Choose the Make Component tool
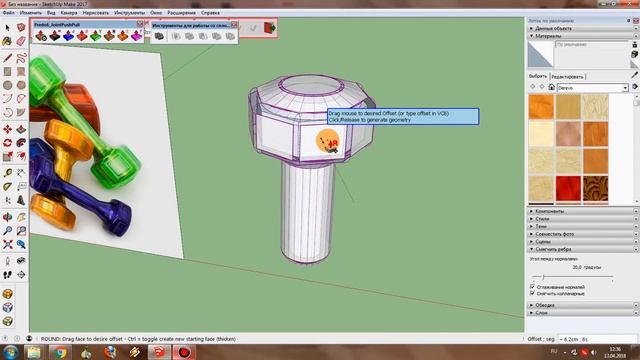The image size is (640, 360). [21, 28]
